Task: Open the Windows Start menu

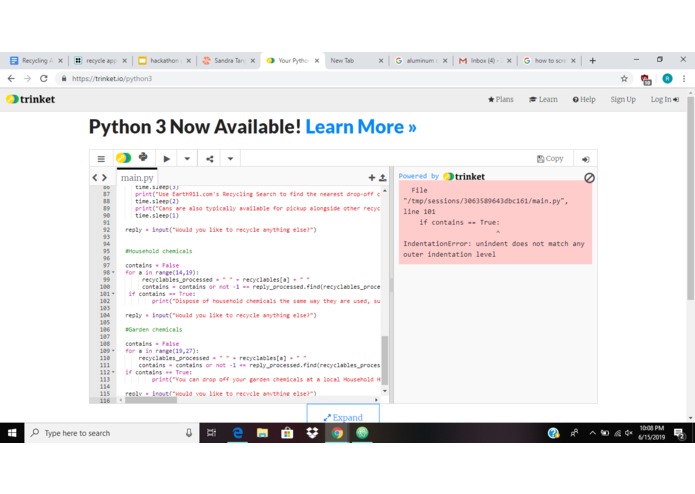Action: point(12,433)
